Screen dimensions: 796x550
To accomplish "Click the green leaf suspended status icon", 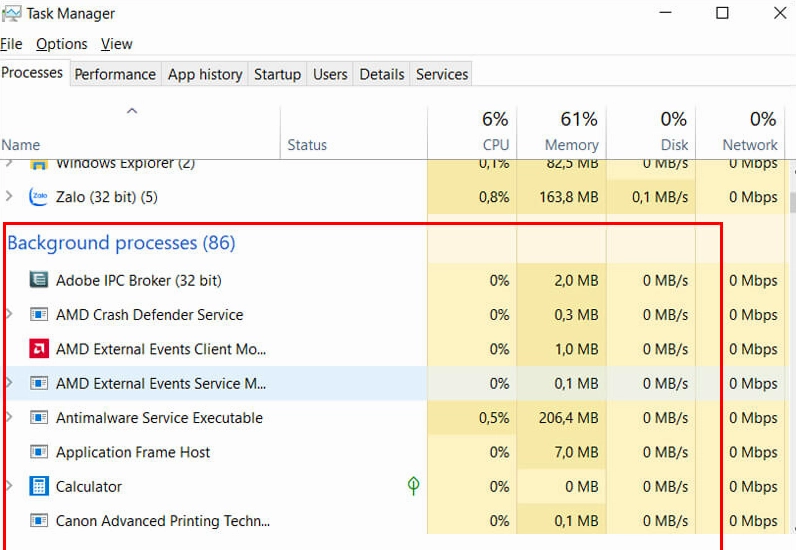I will point(413,486).
